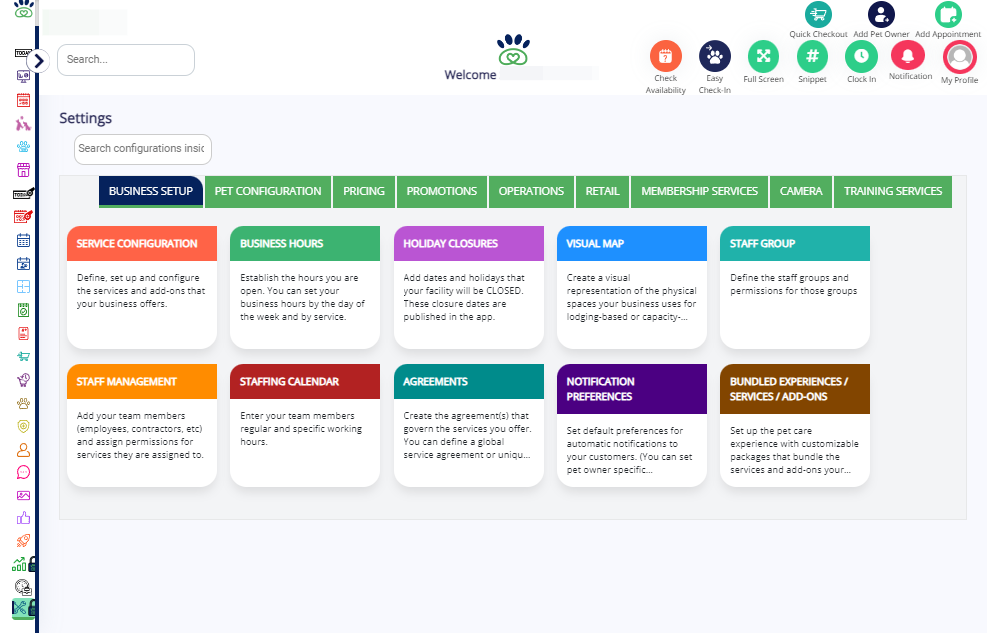This screenshot has width=987, height=633.
Task: Toggle Full Screen mode icon
Action: (764, 57)
